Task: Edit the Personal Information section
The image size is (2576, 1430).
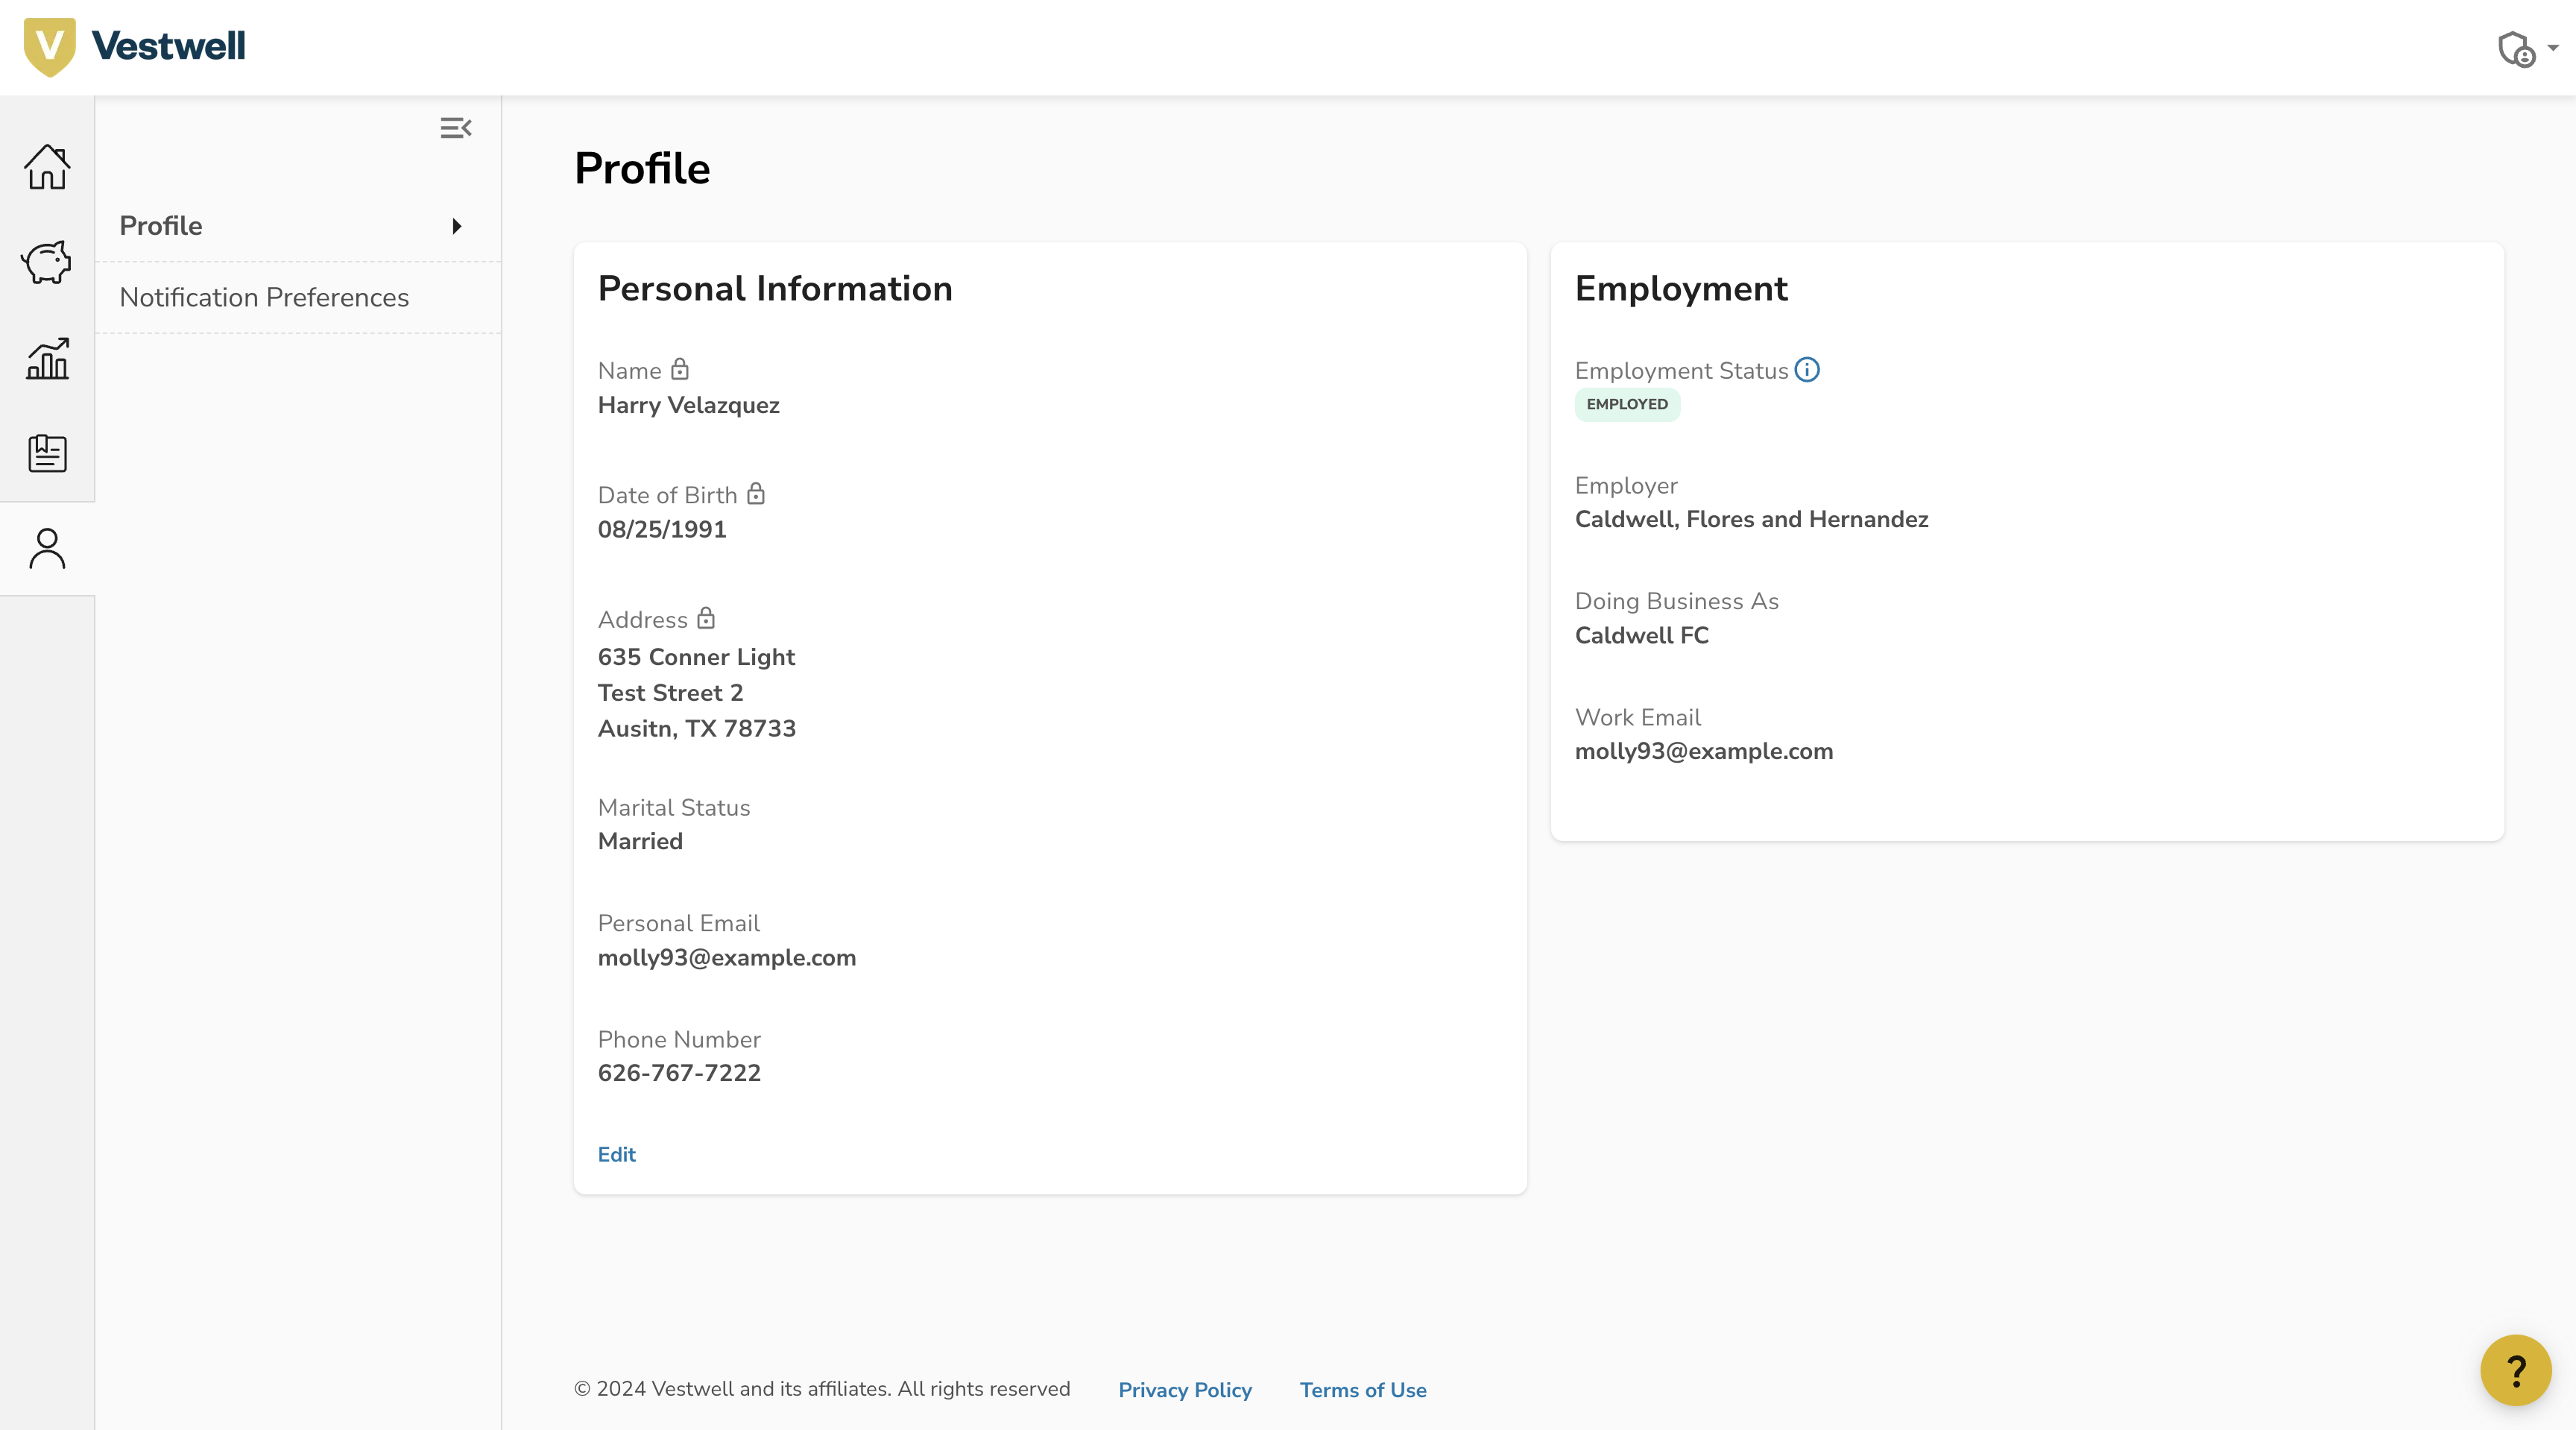Action: coord(616,1154)
